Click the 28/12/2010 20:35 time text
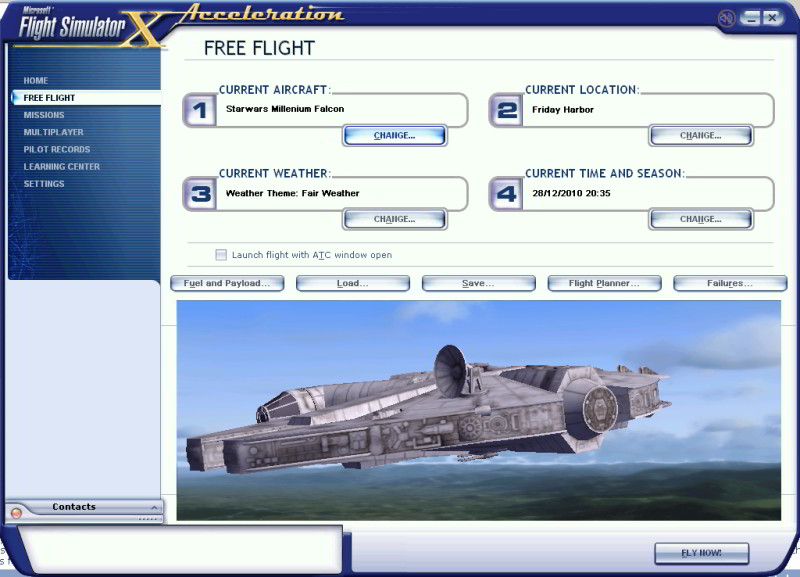The width and height of the screenshot is (800, 577). point(571,193)
